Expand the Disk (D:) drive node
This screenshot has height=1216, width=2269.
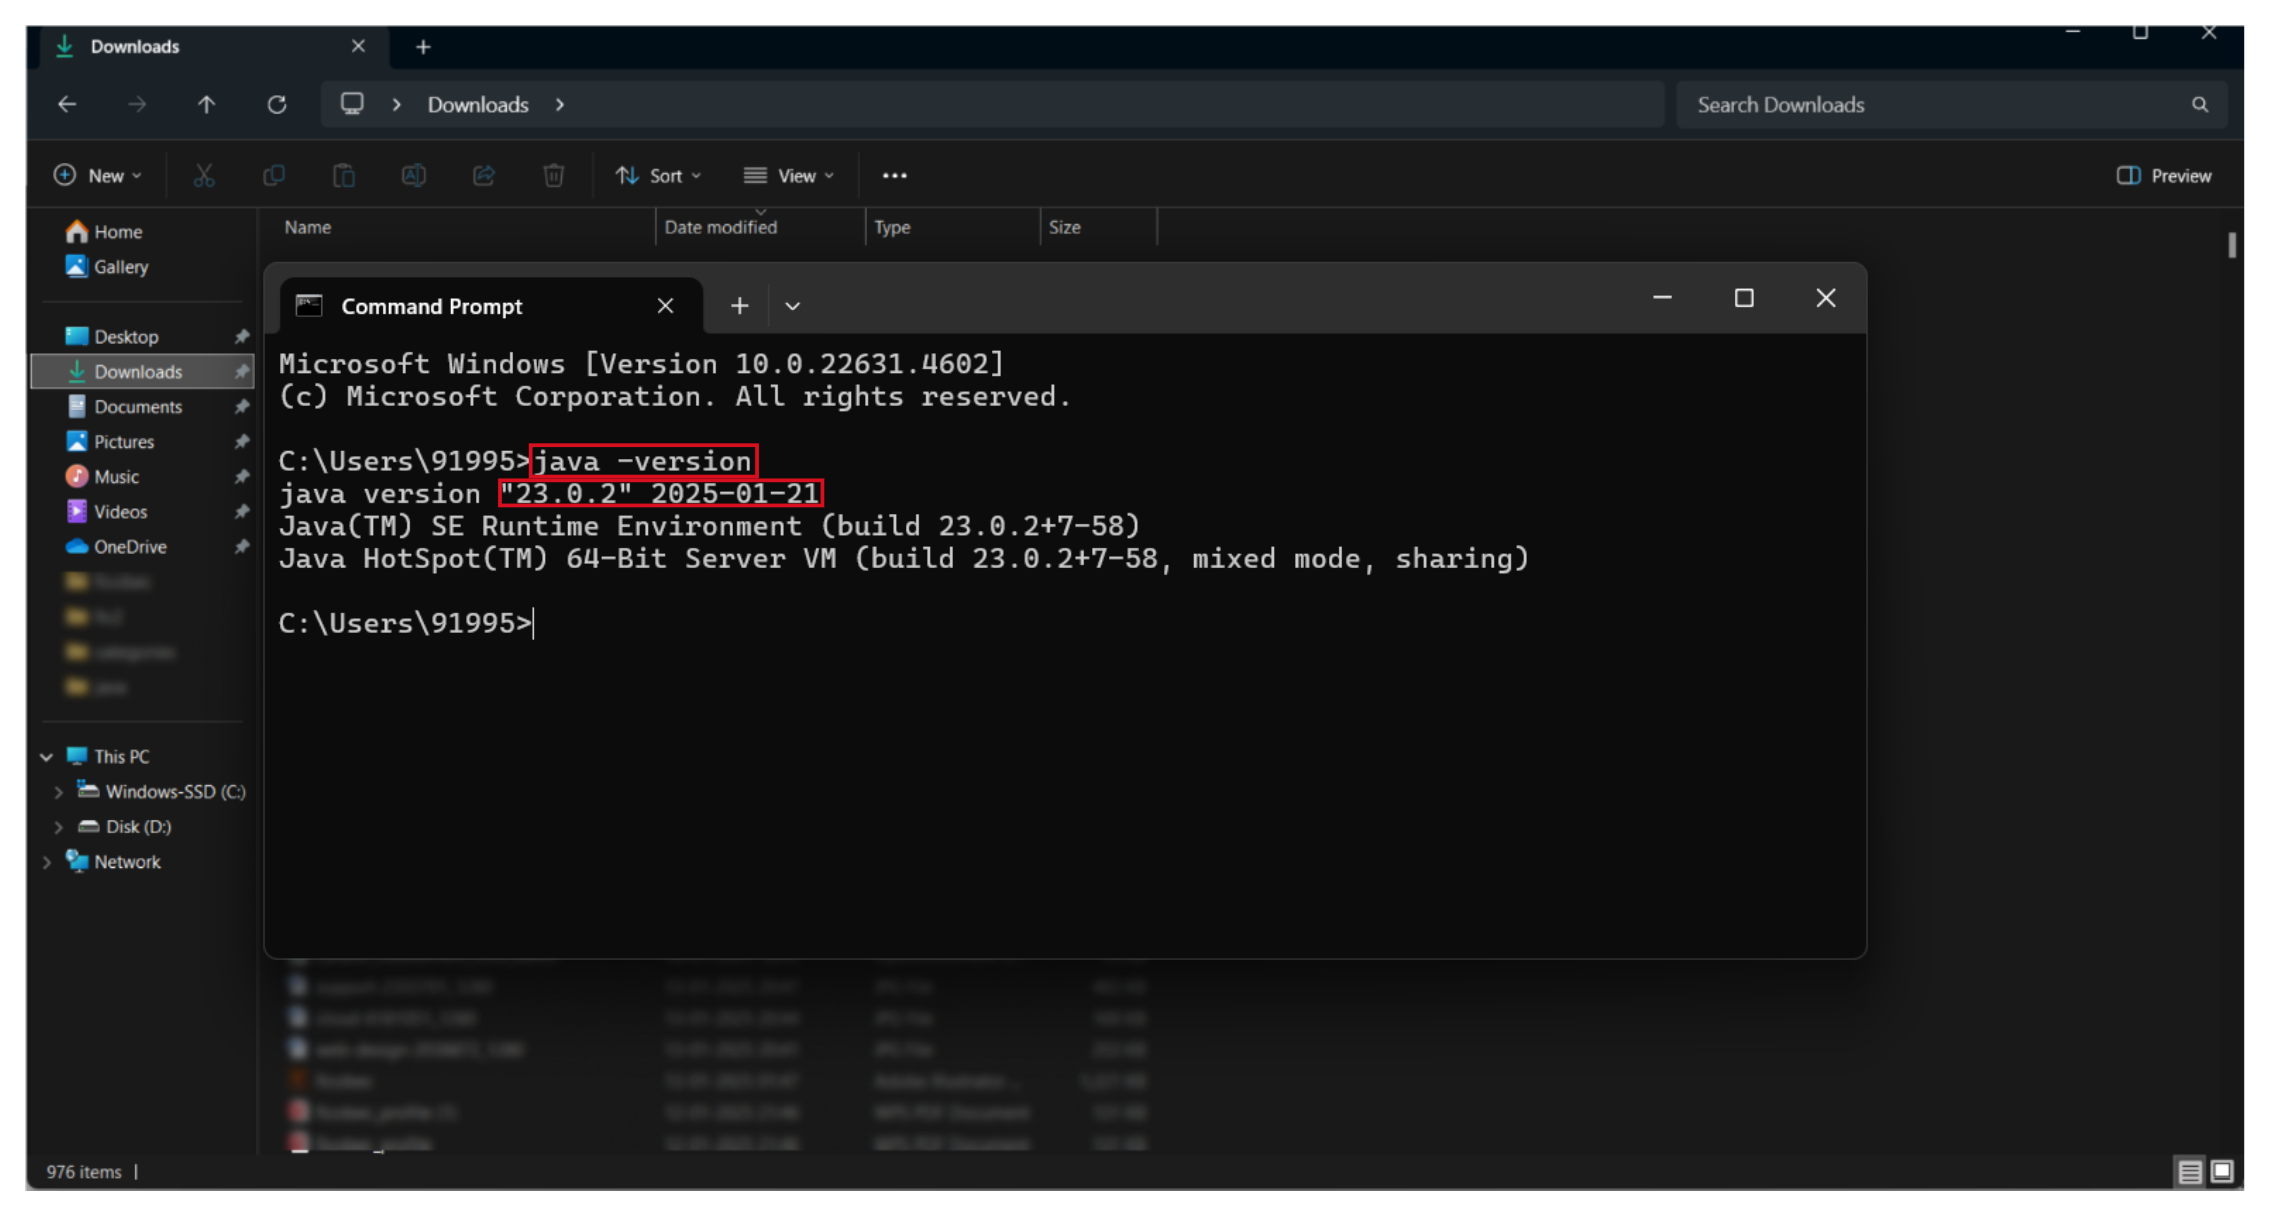[58, 826]
